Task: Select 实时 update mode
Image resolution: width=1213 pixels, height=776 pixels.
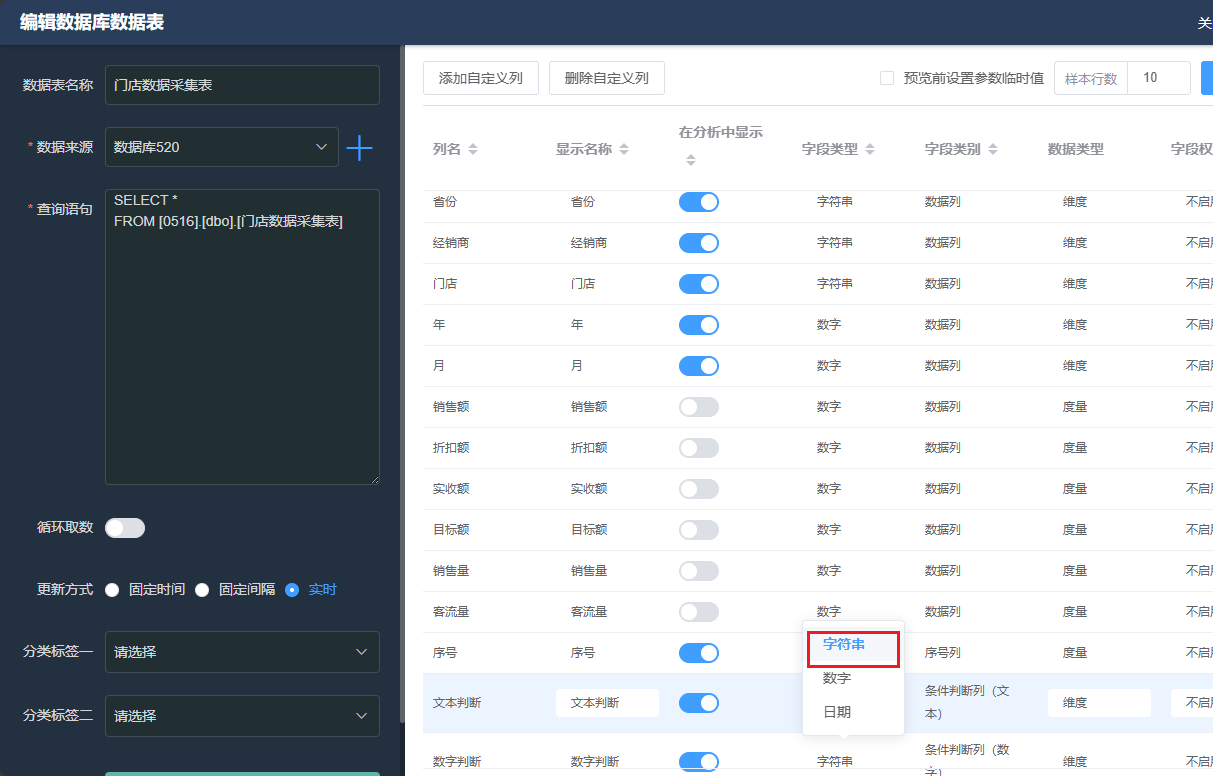Action: pos(292,590)
